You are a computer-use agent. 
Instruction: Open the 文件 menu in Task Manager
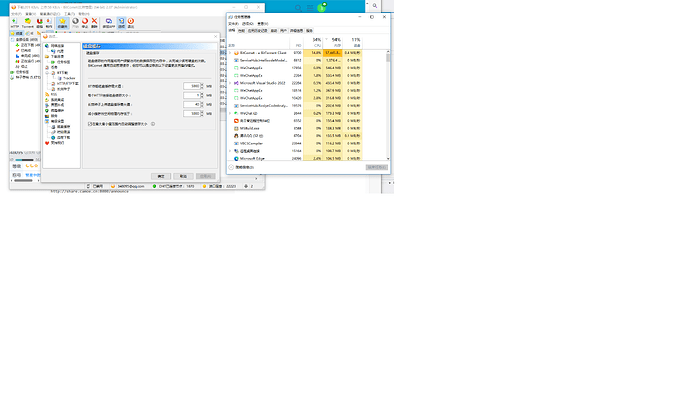233,22
